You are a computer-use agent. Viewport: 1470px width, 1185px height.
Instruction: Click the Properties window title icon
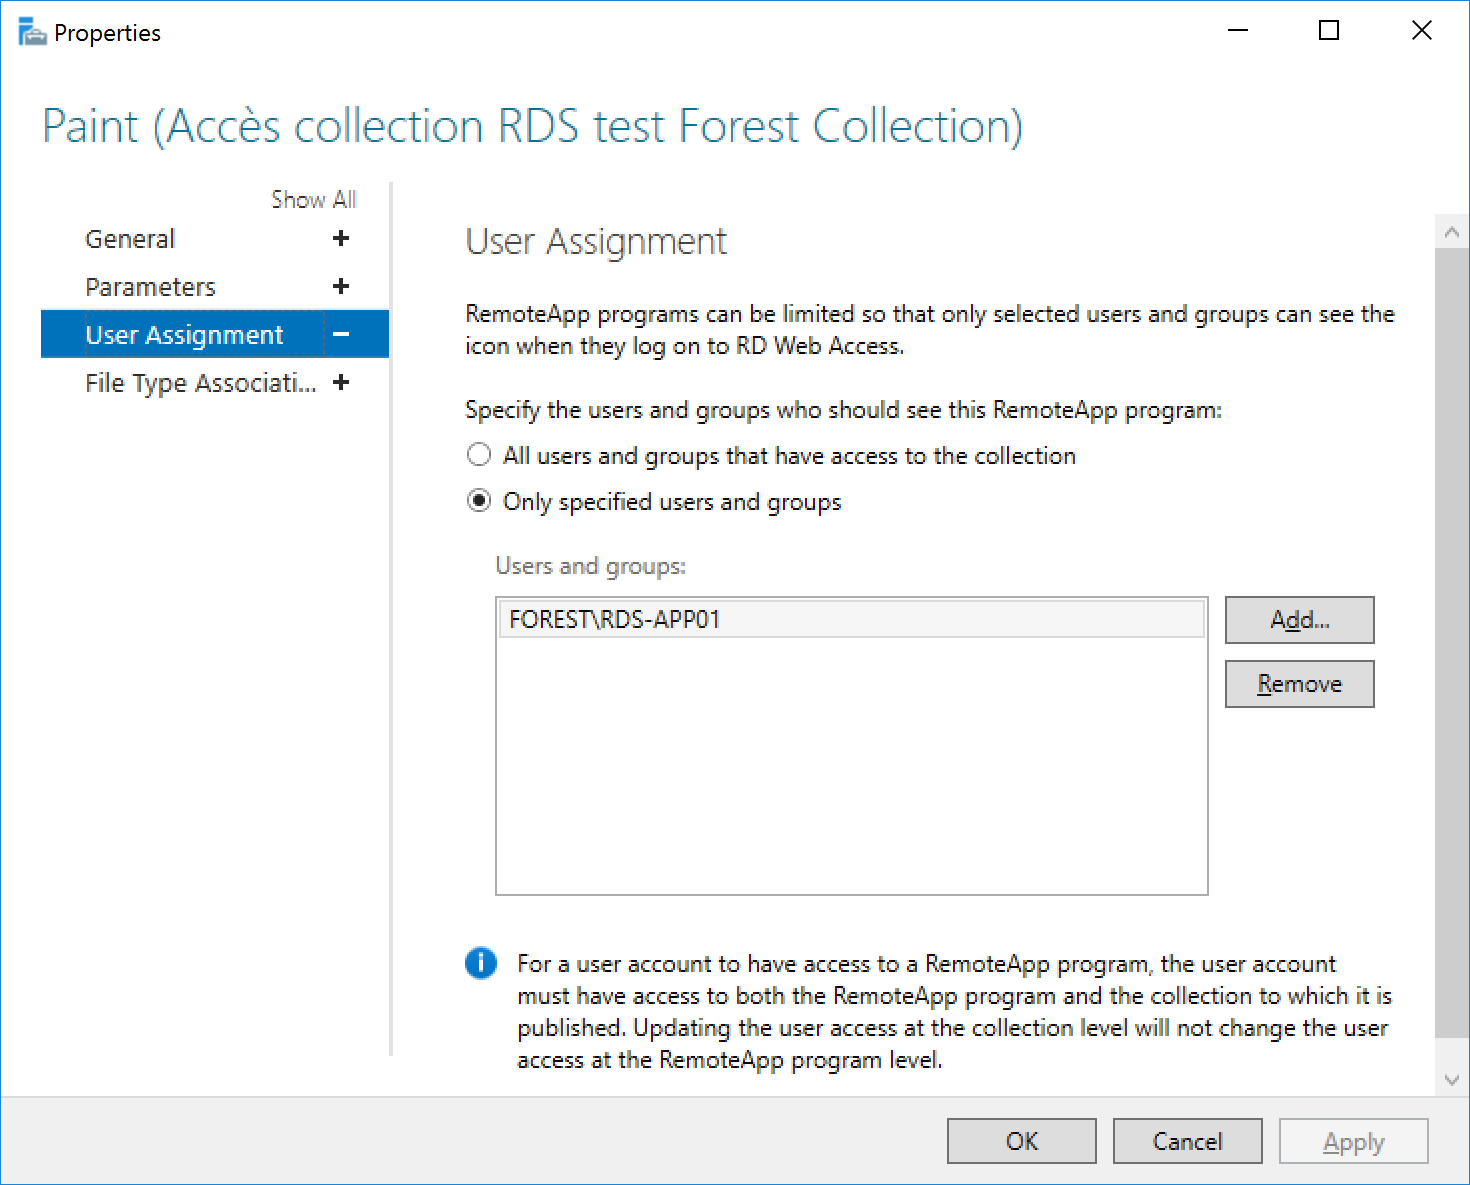coord(32,32)
